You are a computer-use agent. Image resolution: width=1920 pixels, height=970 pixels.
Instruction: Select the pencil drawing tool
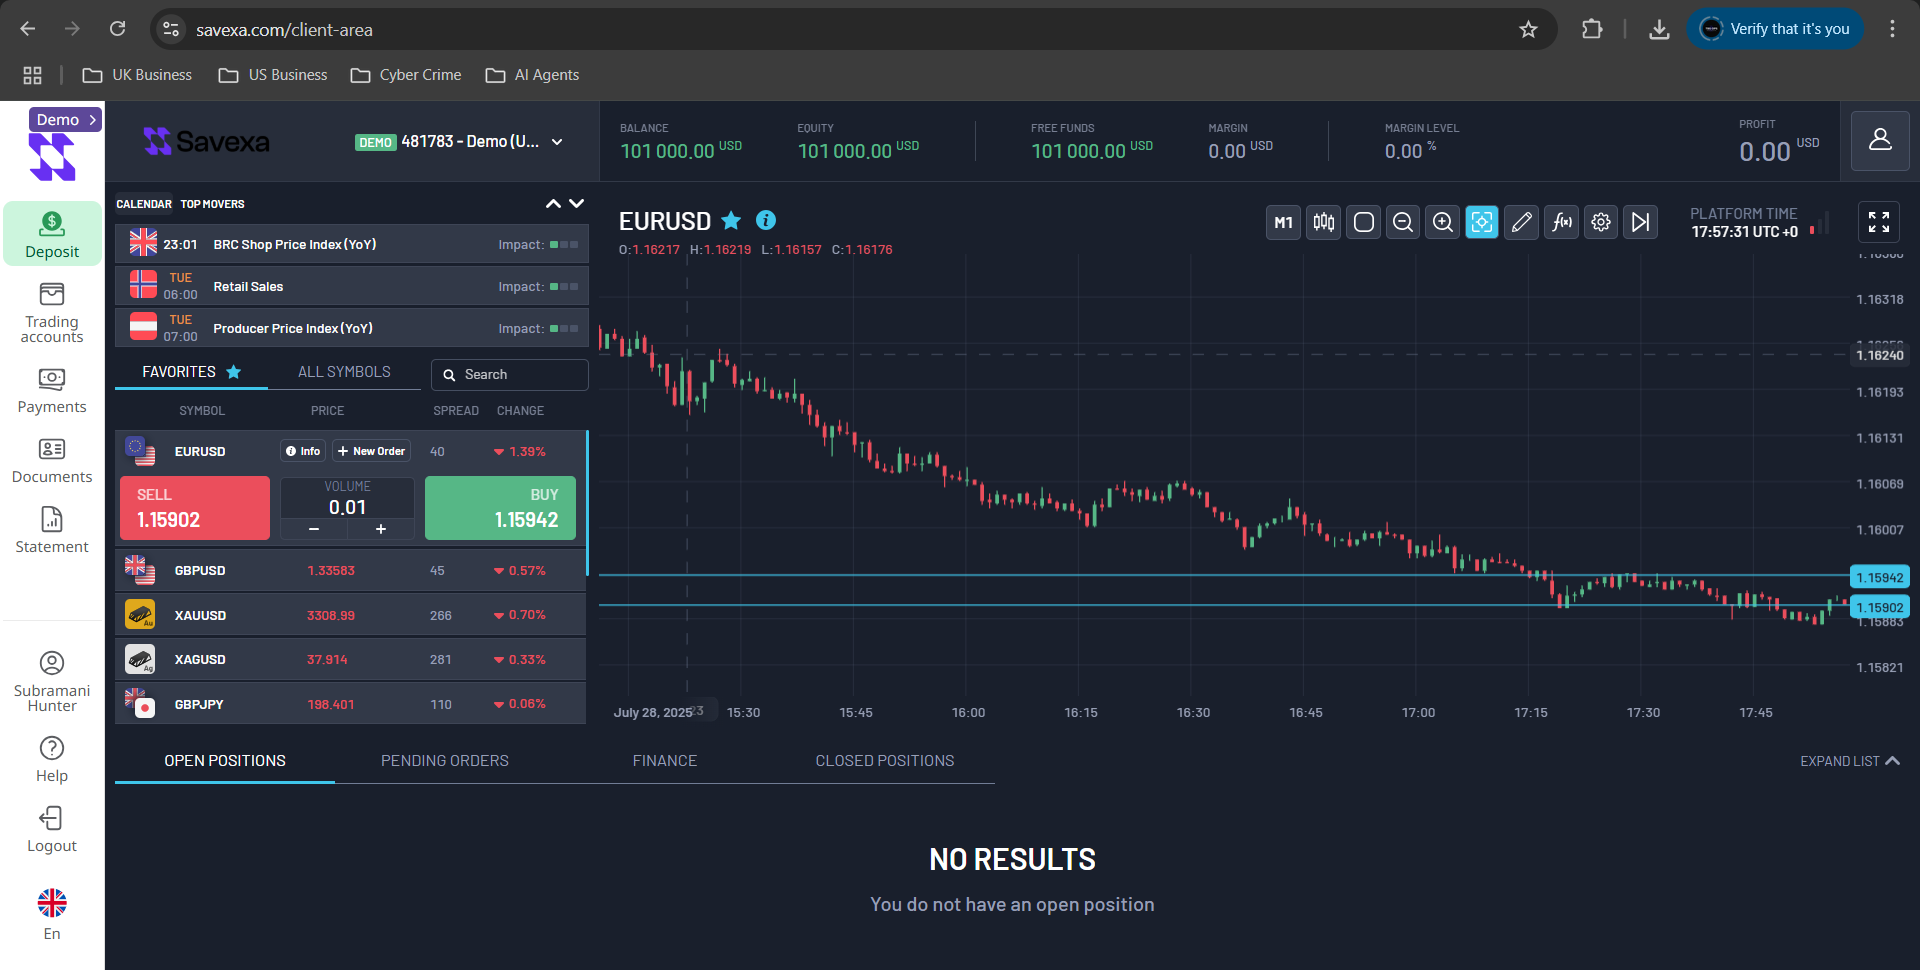tap(1521, 222)
